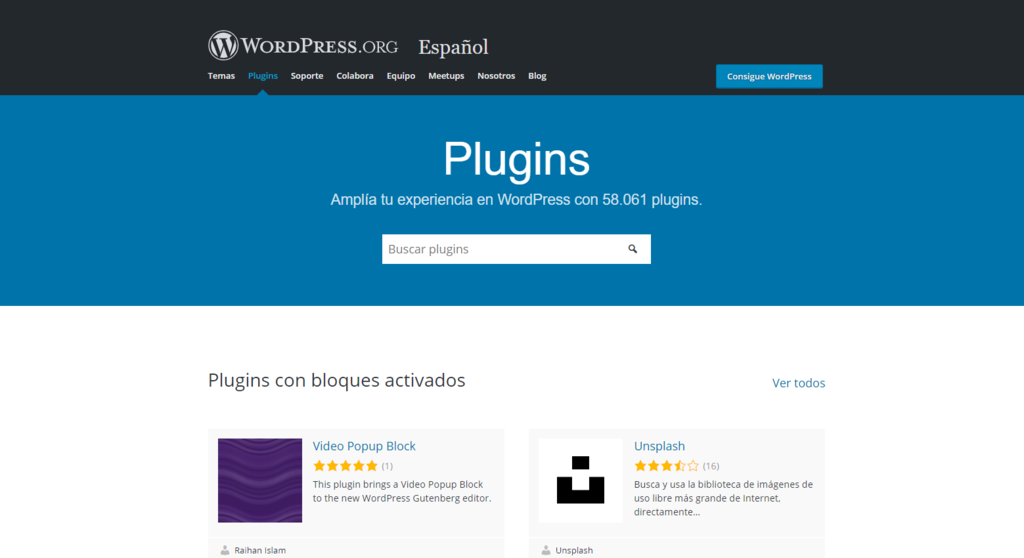Image resolution: width=1024 pixels, height=558 pixels.
Task: Click the Ver todos link
Action: click(799, 383)
